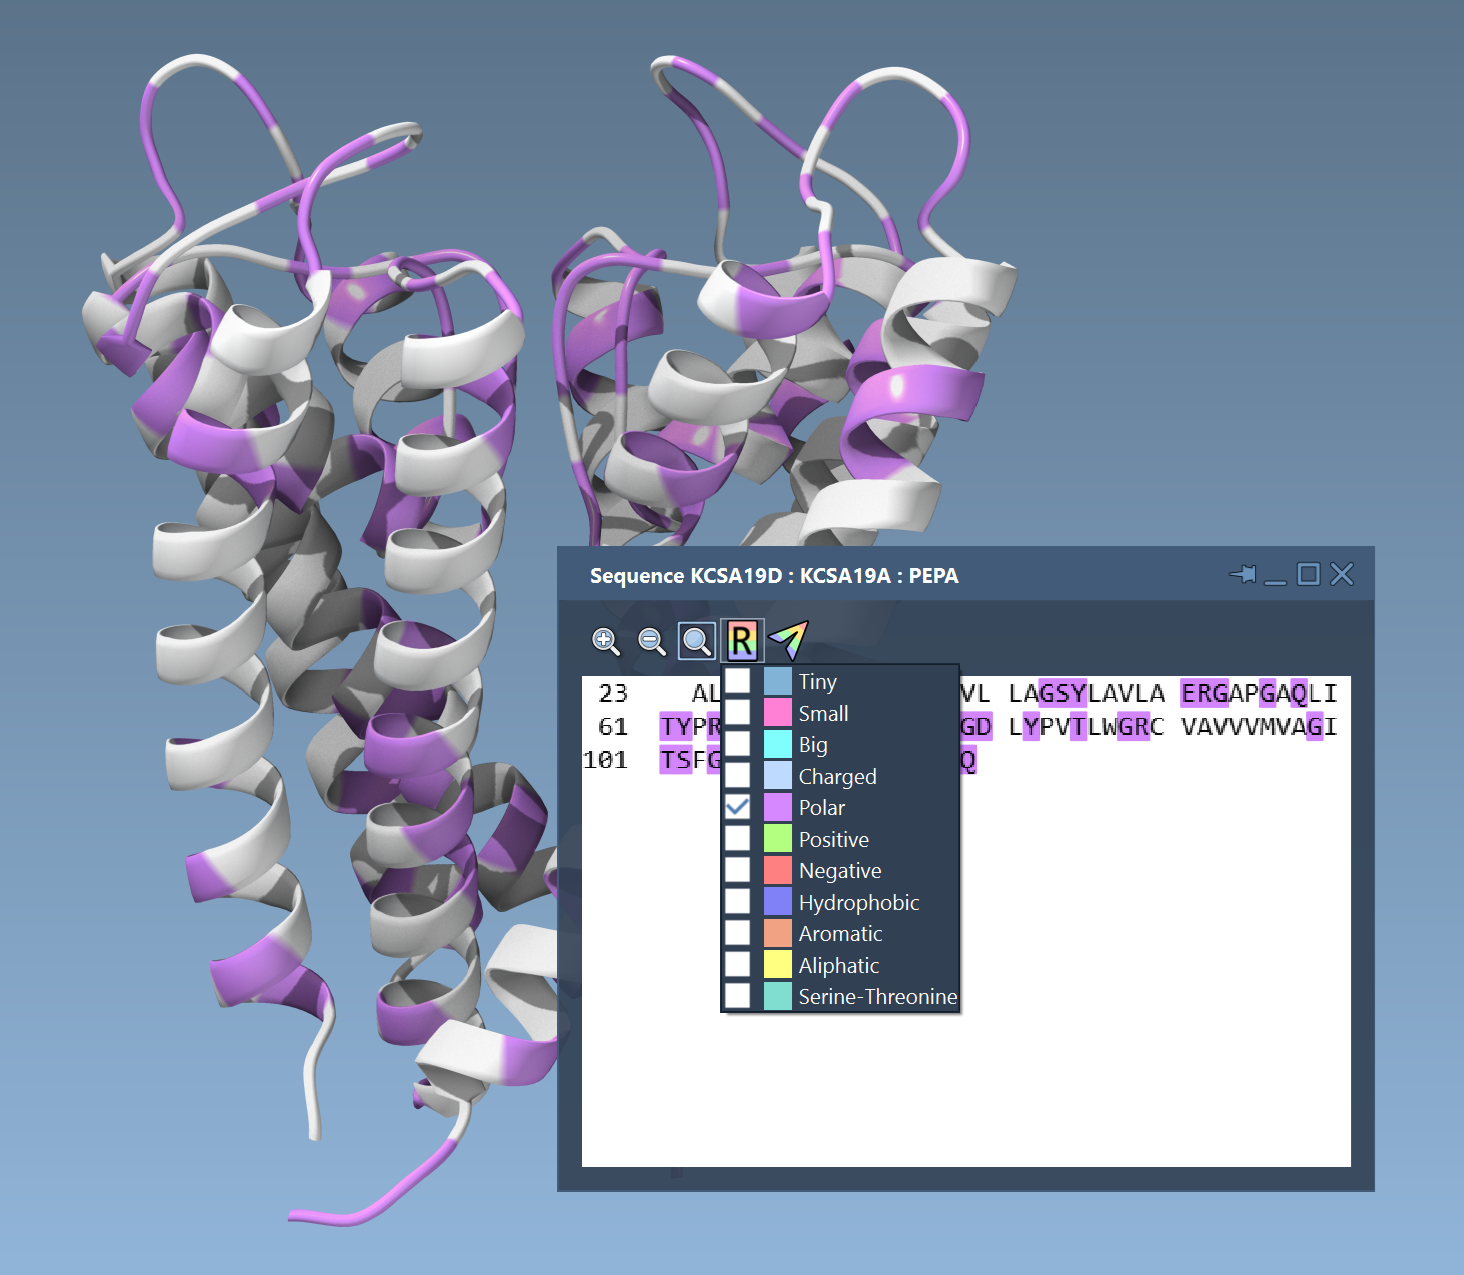
Task: Select the Big menu entry
Action: (813, 744)
